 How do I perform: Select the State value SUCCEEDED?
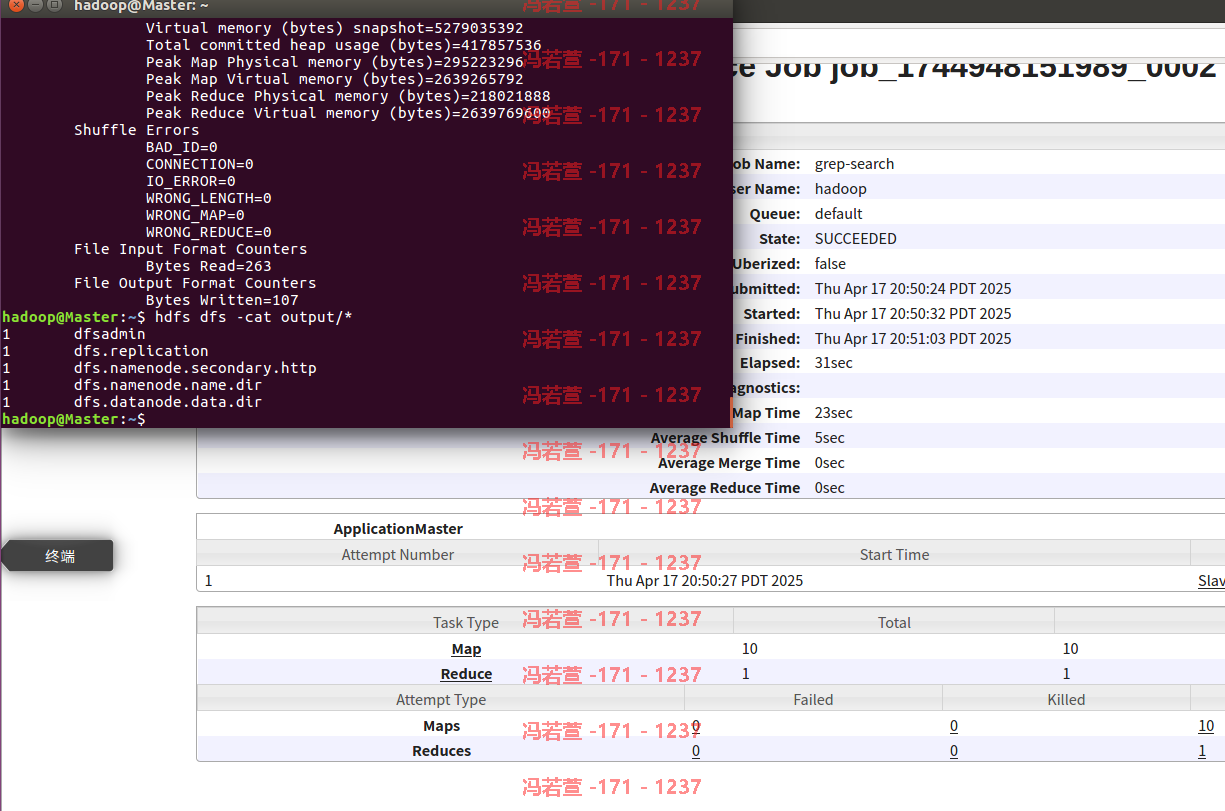coord(856,239)
